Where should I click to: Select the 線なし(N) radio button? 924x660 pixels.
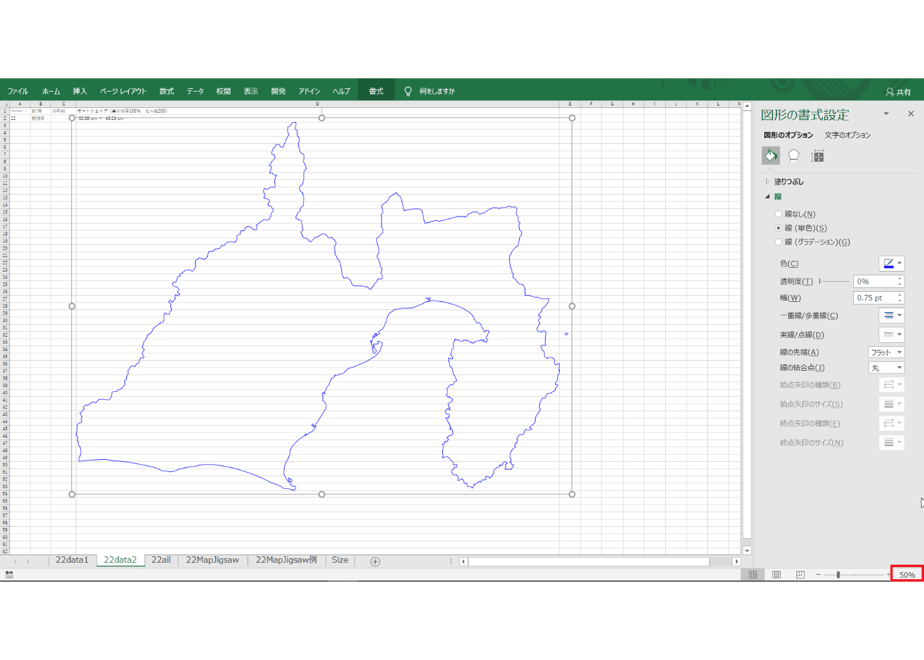(x=778, y=214)
